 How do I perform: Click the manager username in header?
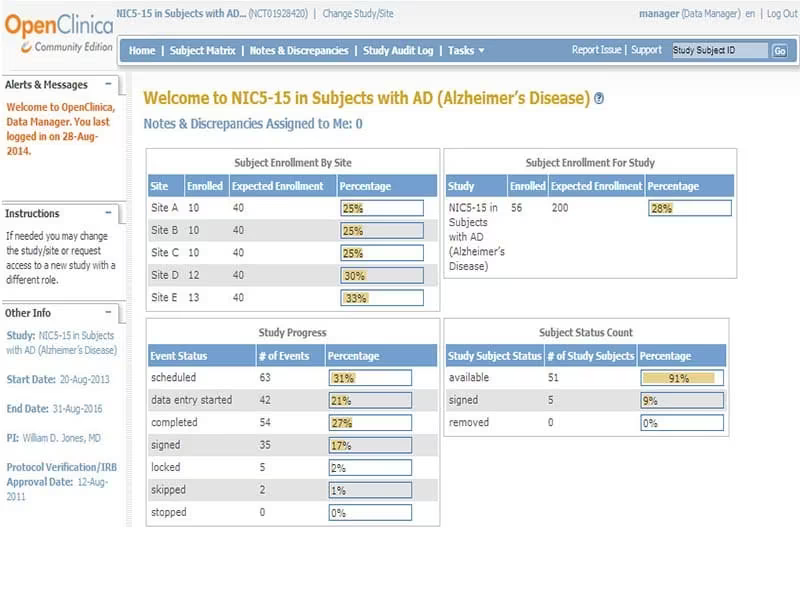tap(659, 14)
